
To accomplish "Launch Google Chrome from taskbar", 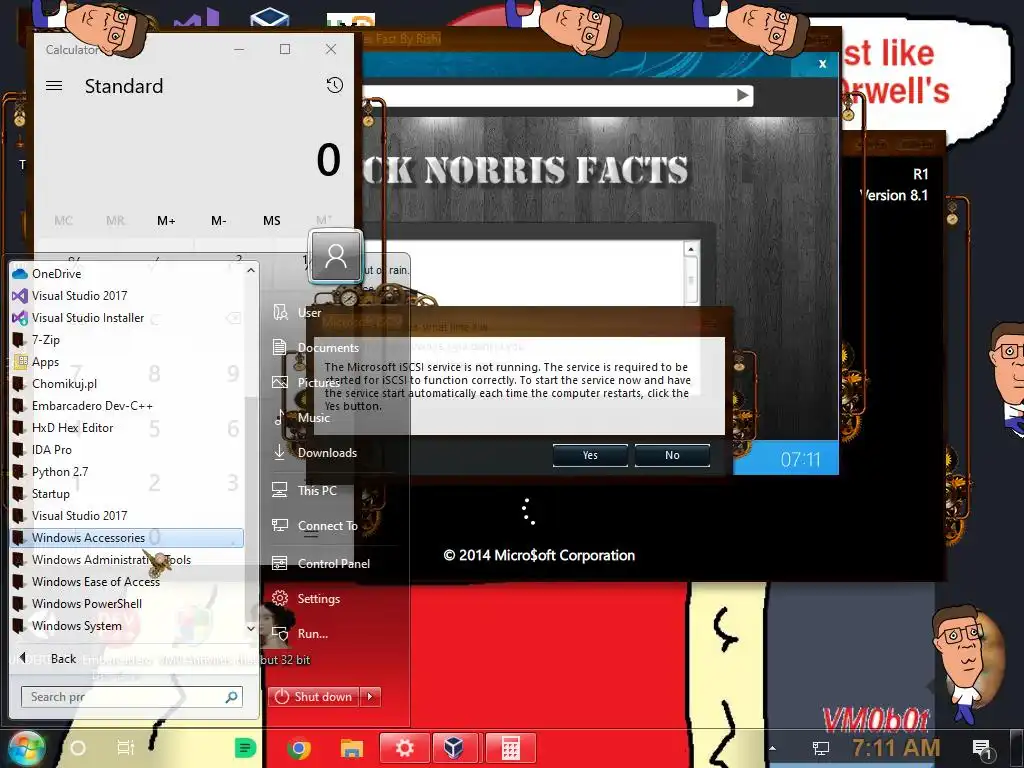I will pyautogui.click(x=299, y=748).
